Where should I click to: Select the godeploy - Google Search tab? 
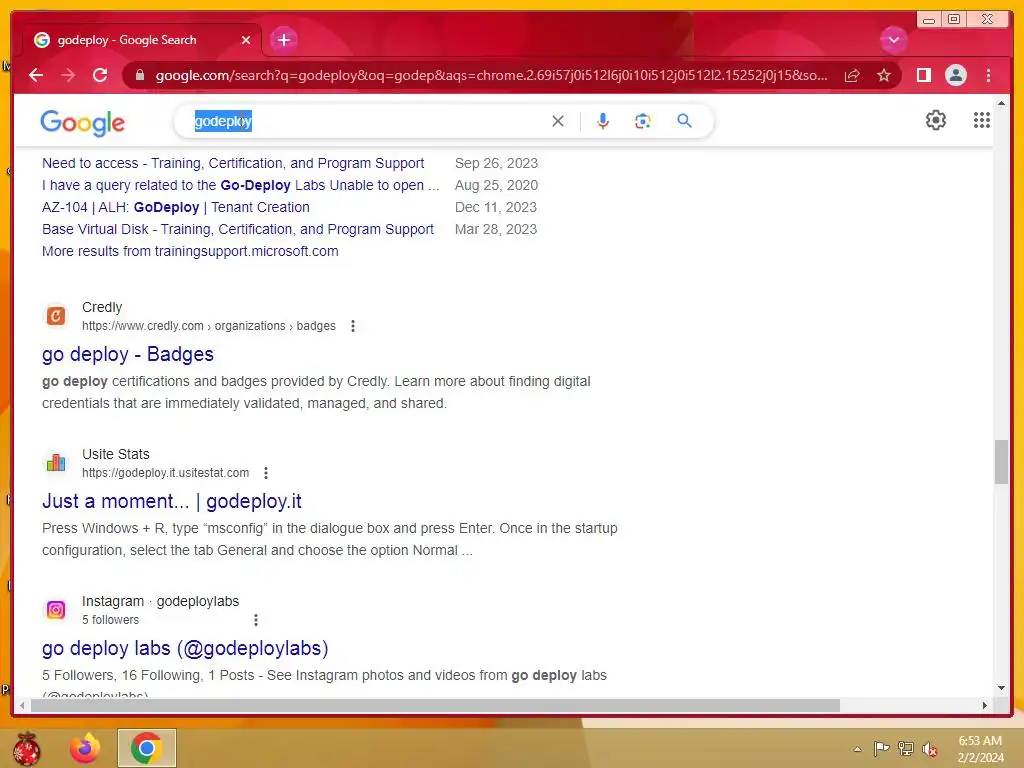coord(142,40)
